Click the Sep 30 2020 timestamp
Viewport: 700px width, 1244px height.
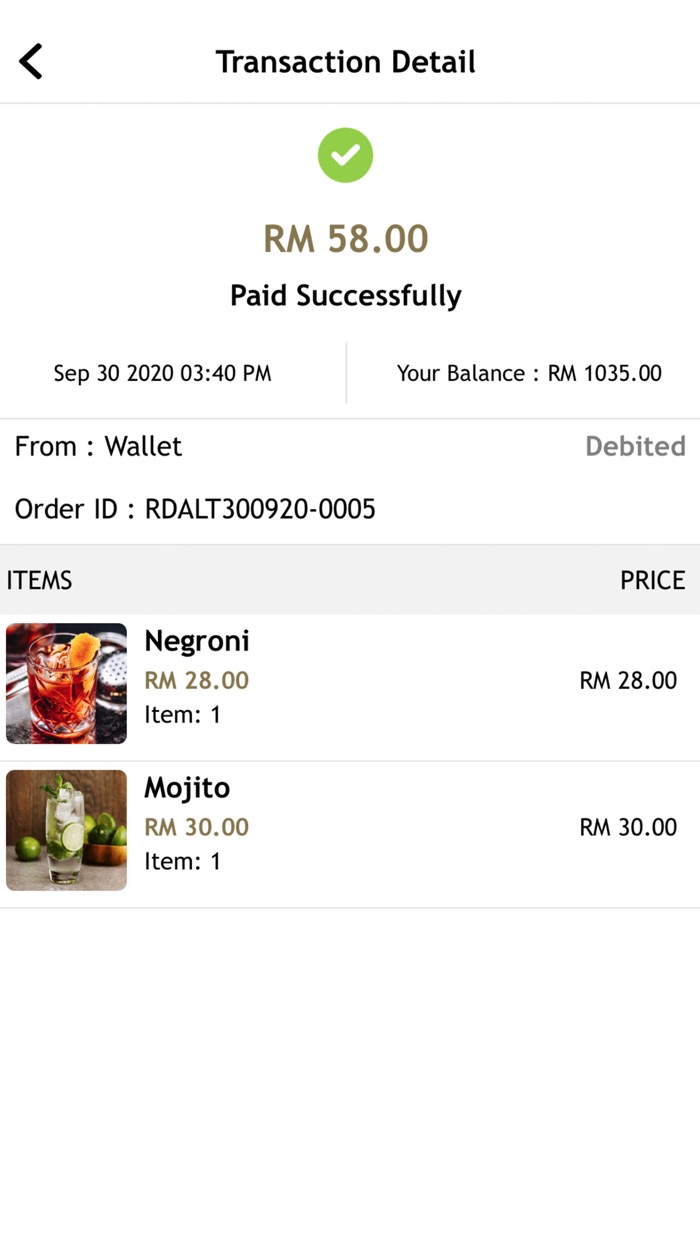point(162,374)
